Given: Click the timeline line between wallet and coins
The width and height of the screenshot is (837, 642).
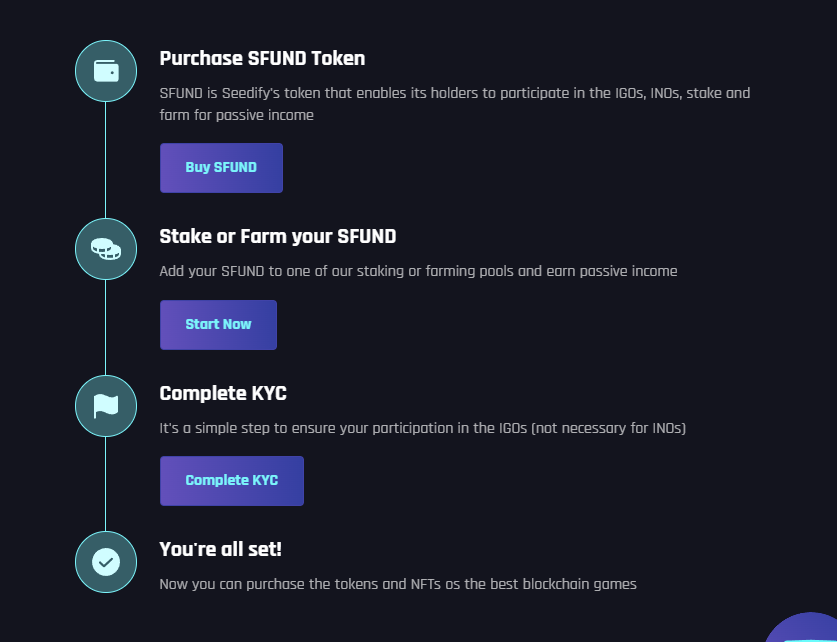Looking at the screenshot, I should (105, 160).
